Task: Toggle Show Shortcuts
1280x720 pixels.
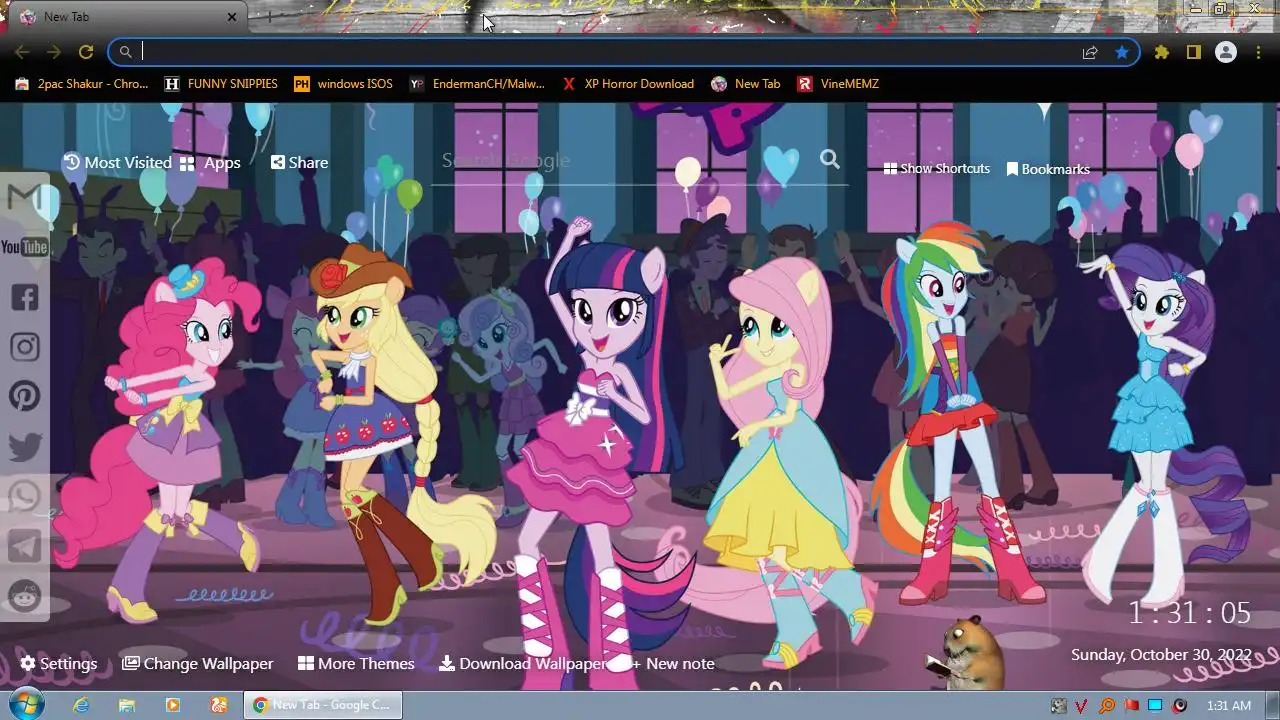Action: pos(937,169)
